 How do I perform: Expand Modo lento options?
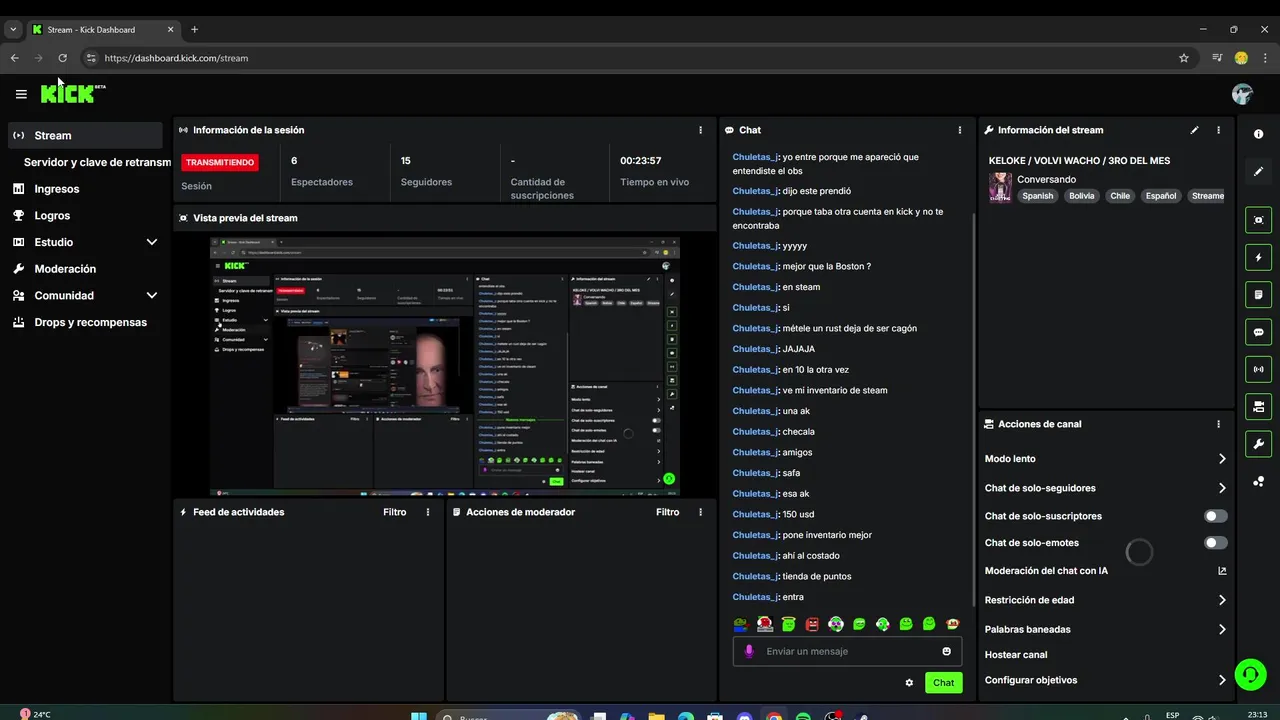(x=1222, y=459)
